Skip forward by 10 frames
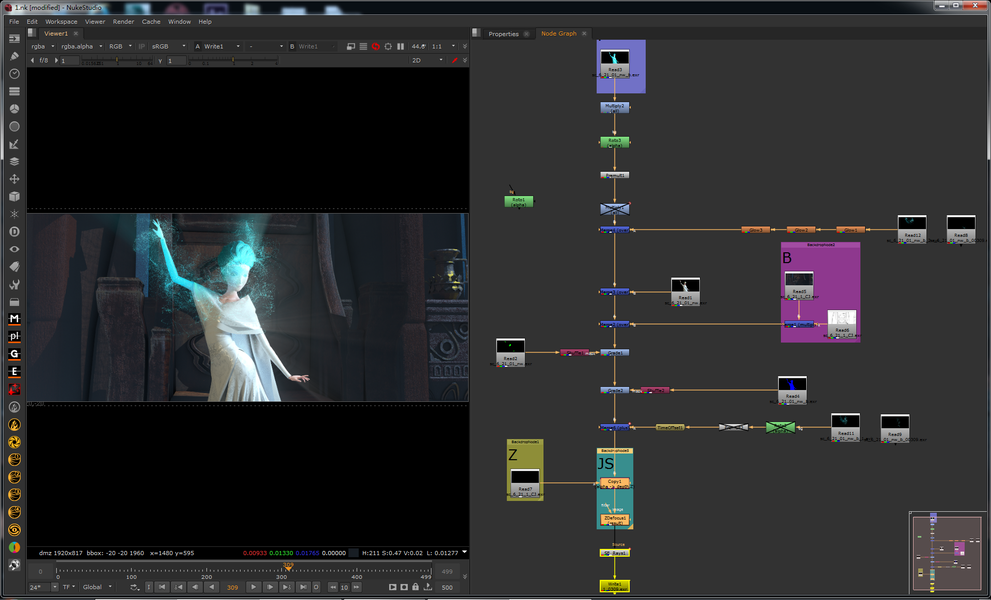The image size is (991, 600). [x=356, y=587]
